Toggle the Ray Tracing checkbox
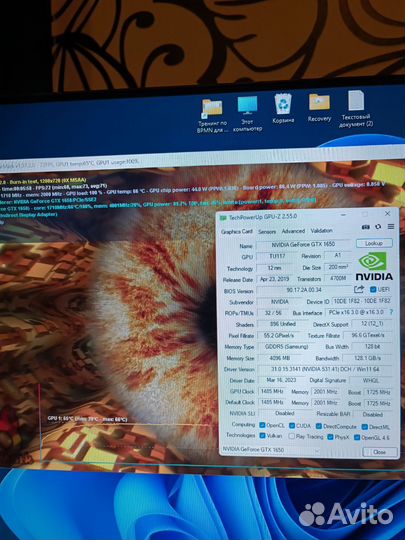This screenshot has height=540, width=405. (292, 436)
